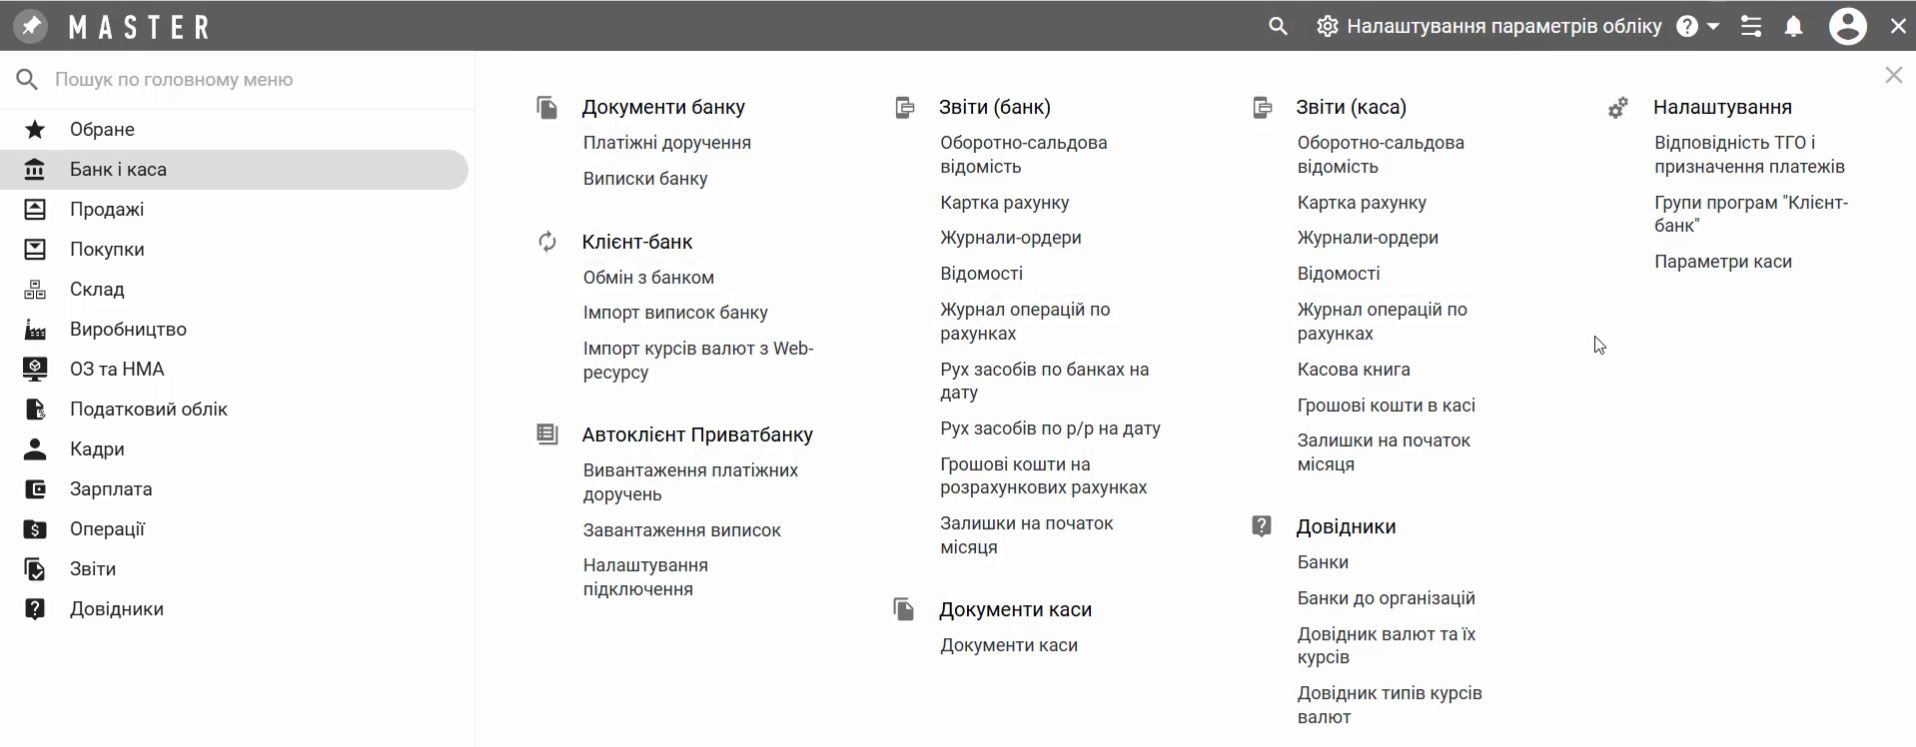Click the star icon beside Обране
Image resolution: width=1916 pixels, height=747 pixels.
(x=35, y=129)
